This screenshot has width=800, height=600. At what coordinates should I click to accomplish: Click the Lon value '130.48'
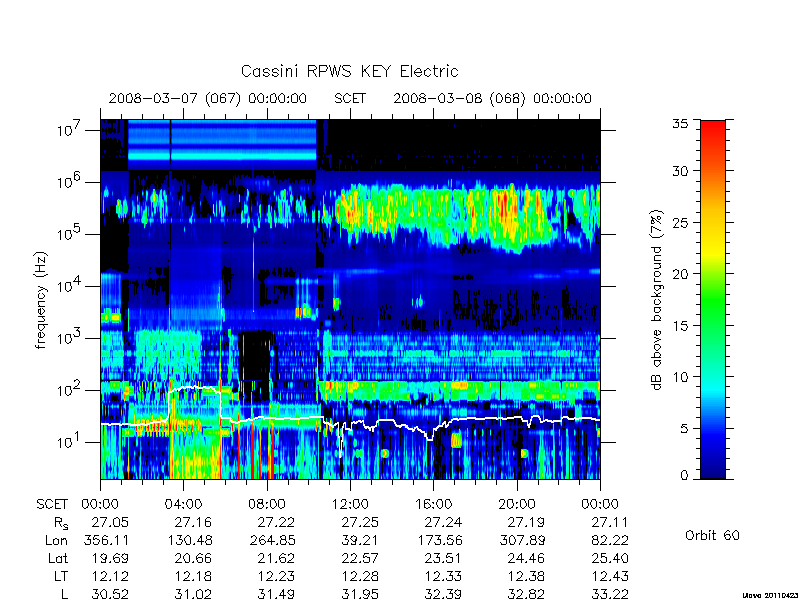189,540
